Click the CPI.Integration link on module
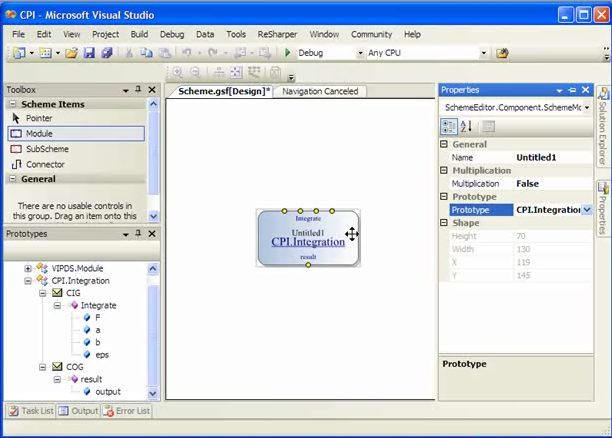 tap(308, 242)
